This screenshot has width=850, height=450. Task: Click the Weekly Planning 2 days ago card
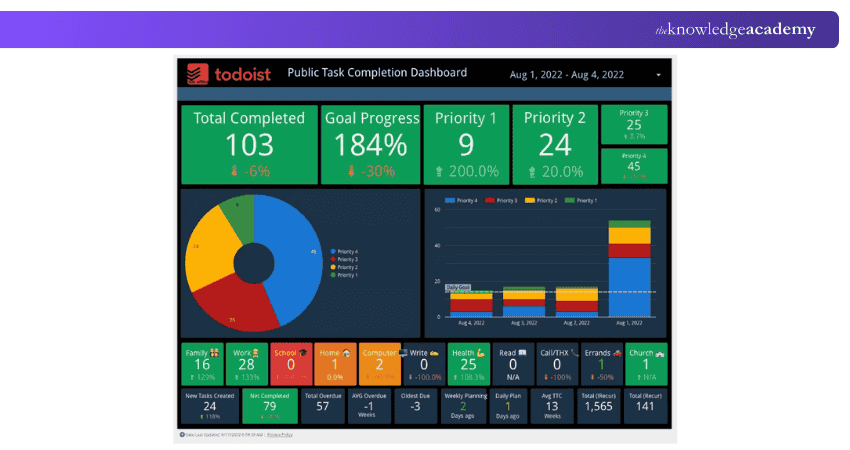[463, 406]
